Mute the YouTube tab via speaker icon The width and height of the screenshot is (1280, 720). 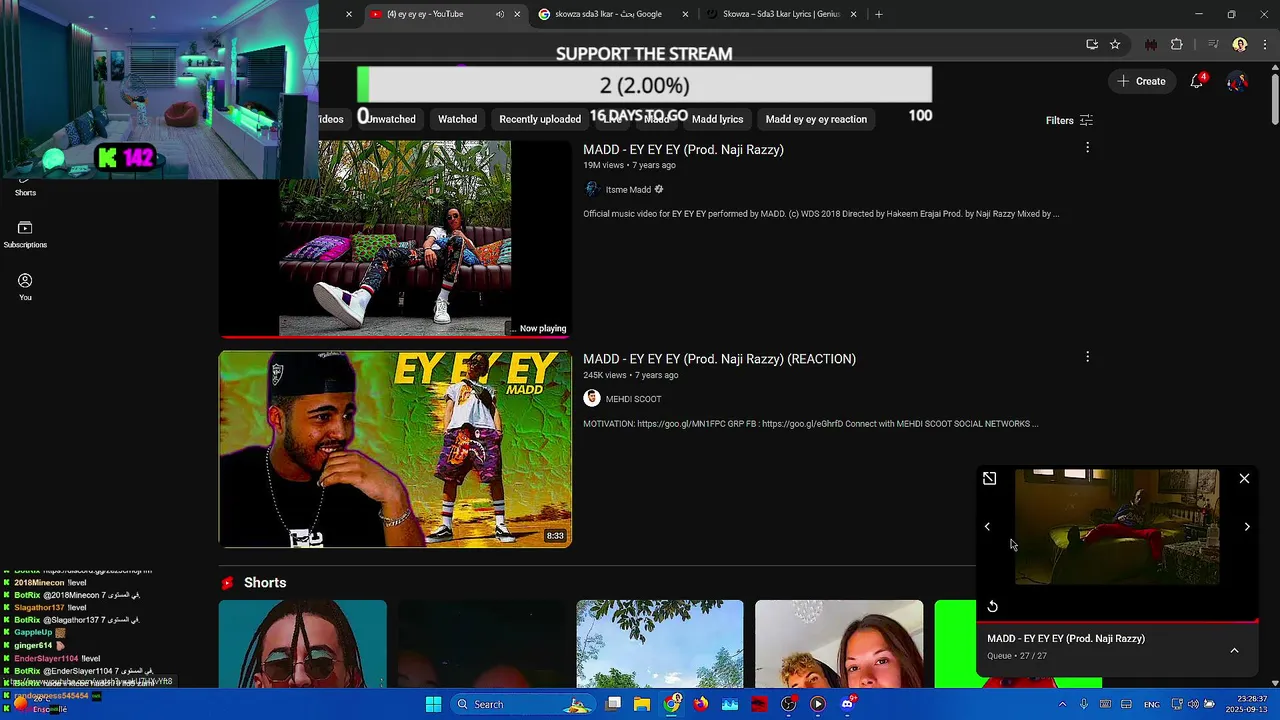pyautogui.click(x=499, y=14)
